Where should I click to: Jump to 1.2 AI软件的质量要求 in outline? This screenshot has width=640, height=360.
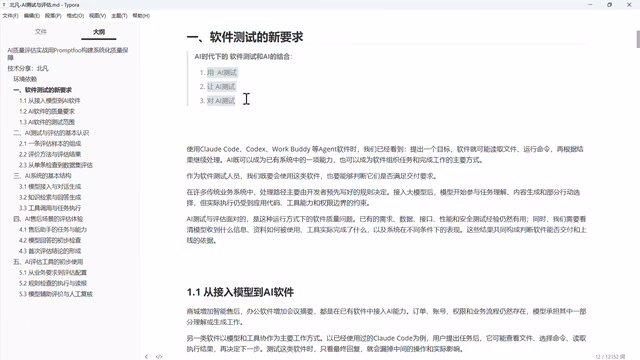click(47, 111)
